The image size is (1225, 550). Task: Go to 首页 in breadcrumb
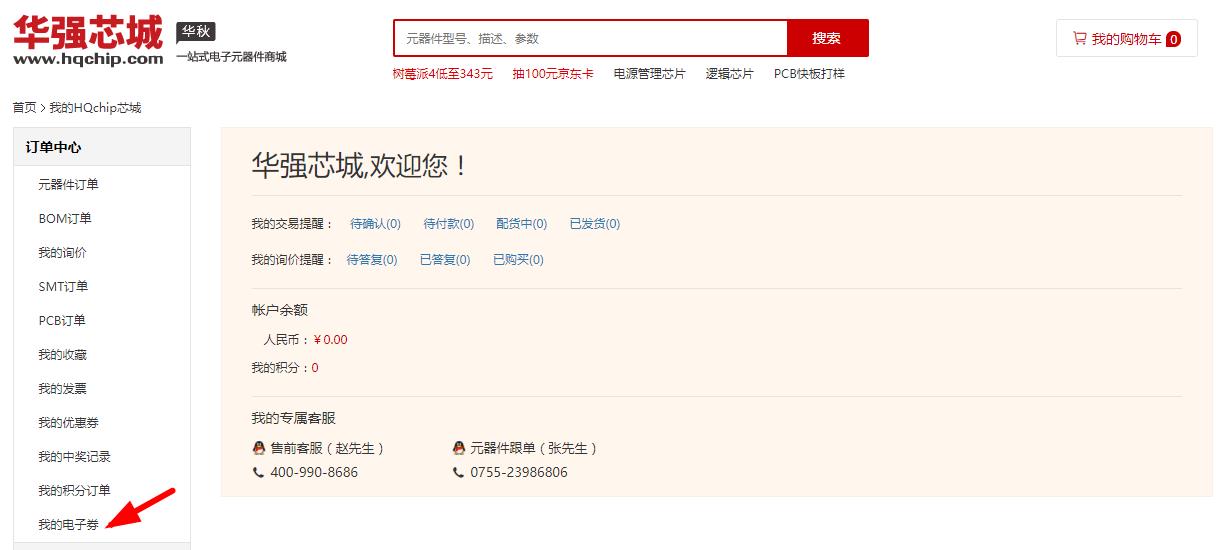24,108
